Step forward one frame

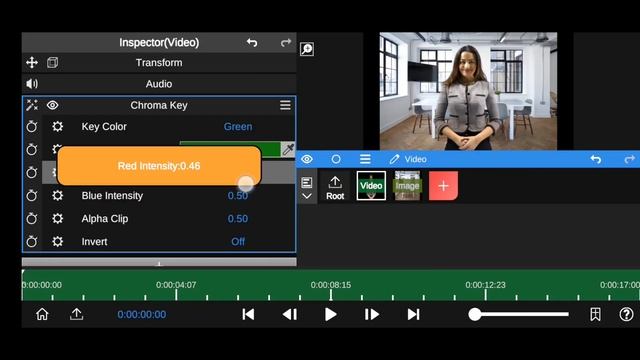click(372, 314)
